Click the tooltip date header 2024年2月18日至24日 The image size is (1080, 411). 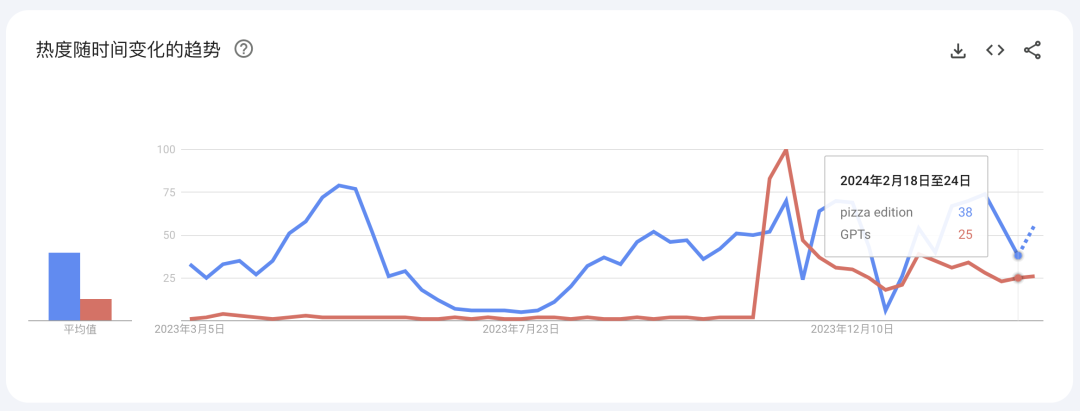pos(905,181)
